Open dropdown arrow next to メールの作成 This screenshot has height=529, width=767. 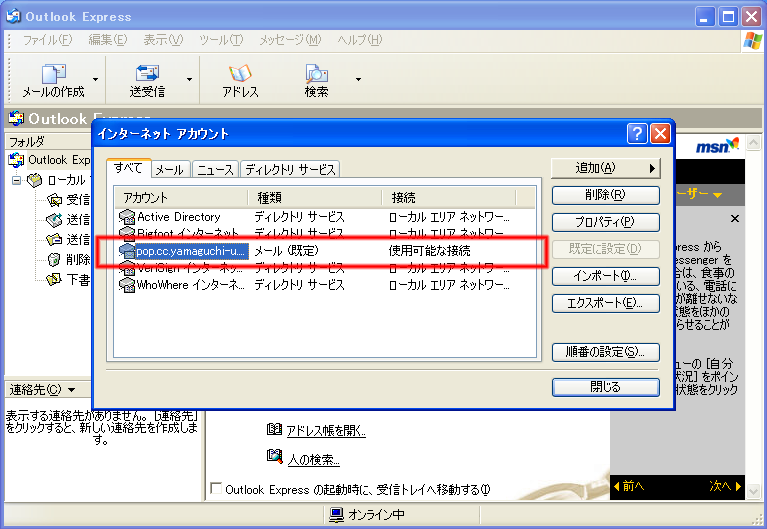[95, 79]
